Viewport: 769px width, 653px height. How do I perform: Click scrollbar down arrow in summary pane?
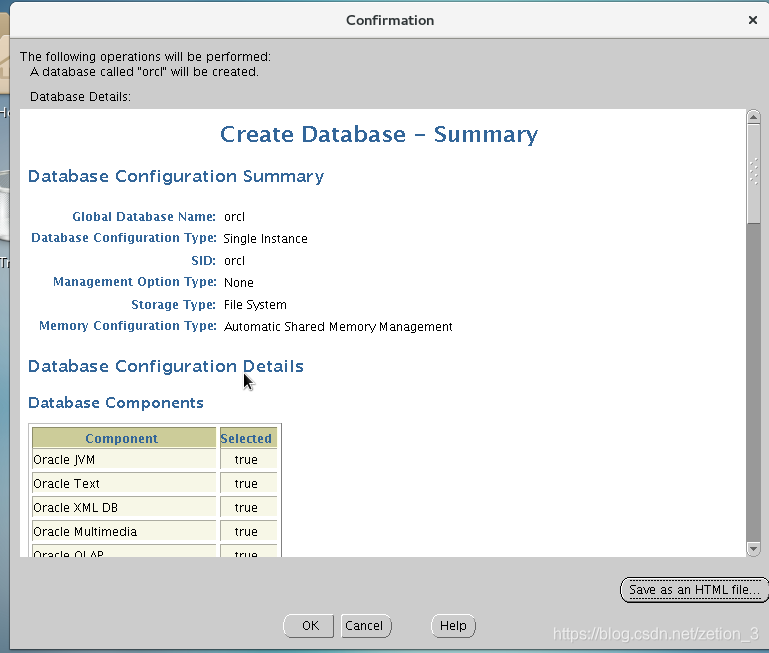click(753, 548)
